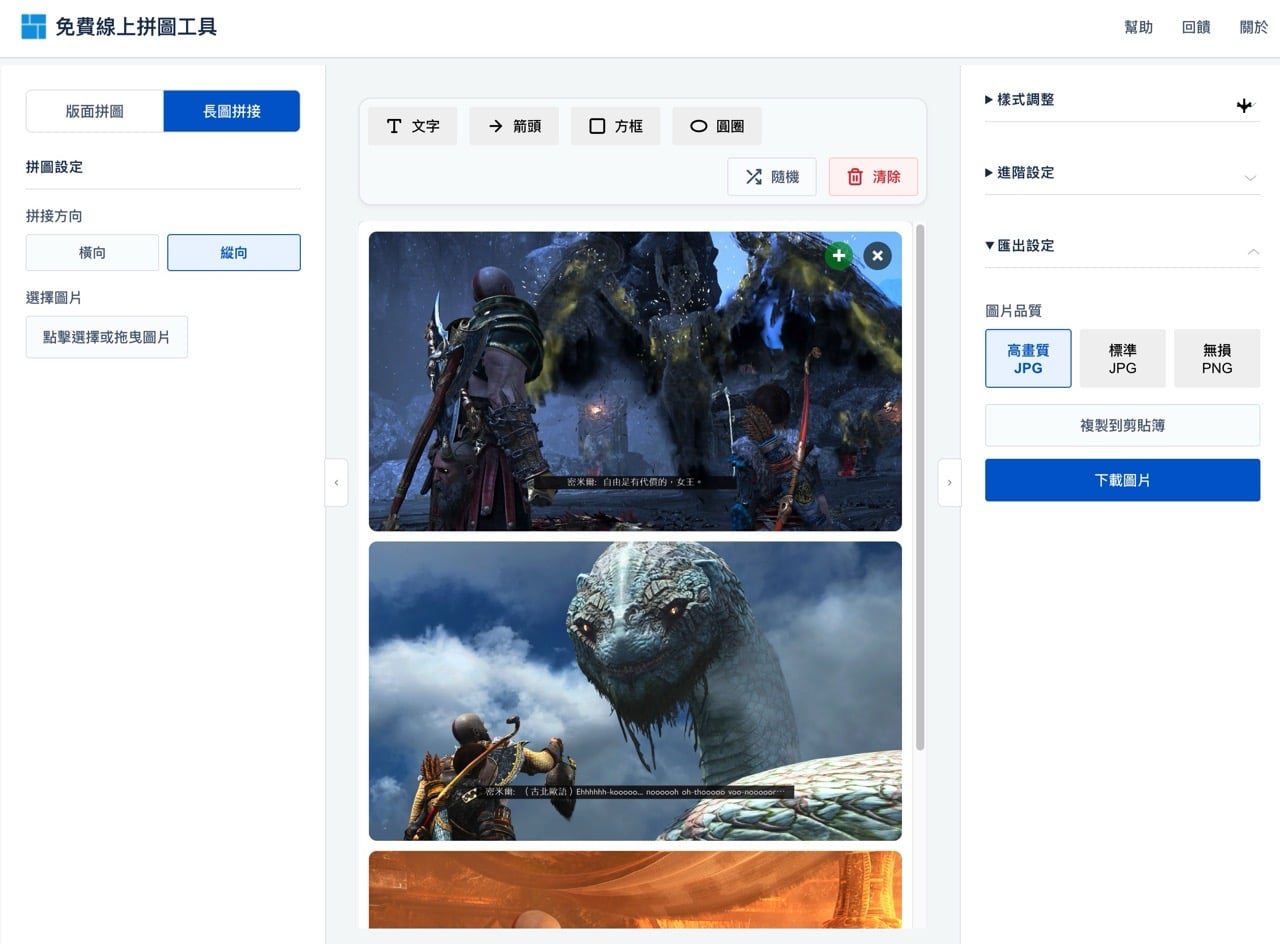Click the 選擇圖片 label
Screen dimensions: 1280x944
click(x=54, y=298)
